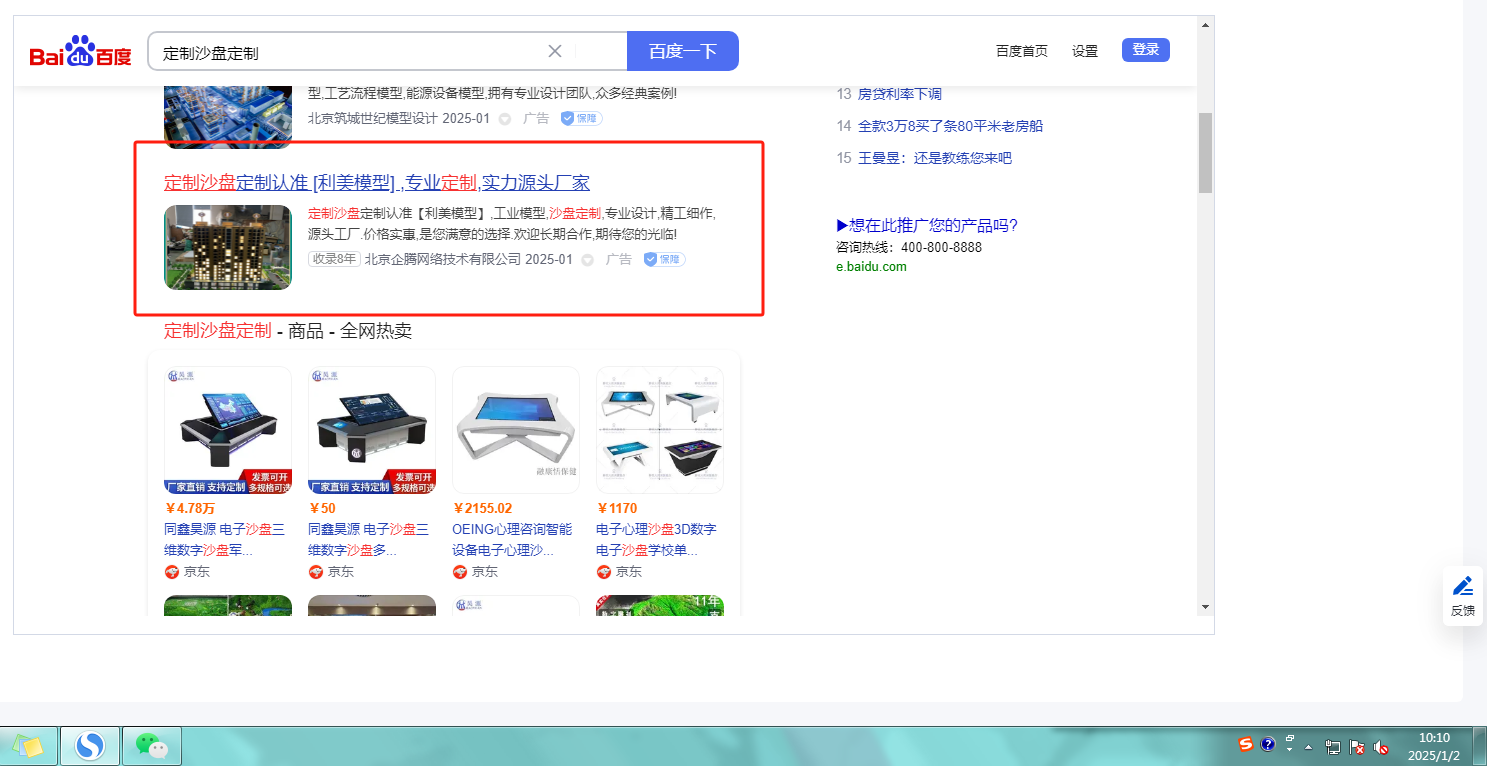
Task: Open the Sogou browser taskbar icon
Action: point(90,746)
